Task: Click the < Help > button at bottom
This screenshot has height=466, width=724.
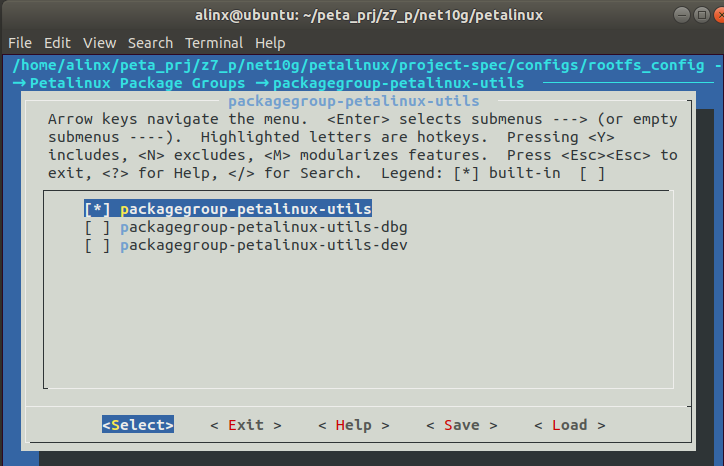Action: click(354, 425)
